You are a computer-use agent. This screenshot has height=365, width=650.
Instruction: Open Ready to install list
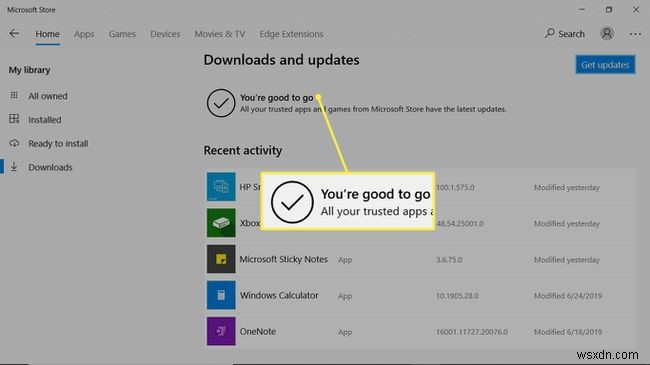[58, 144]
